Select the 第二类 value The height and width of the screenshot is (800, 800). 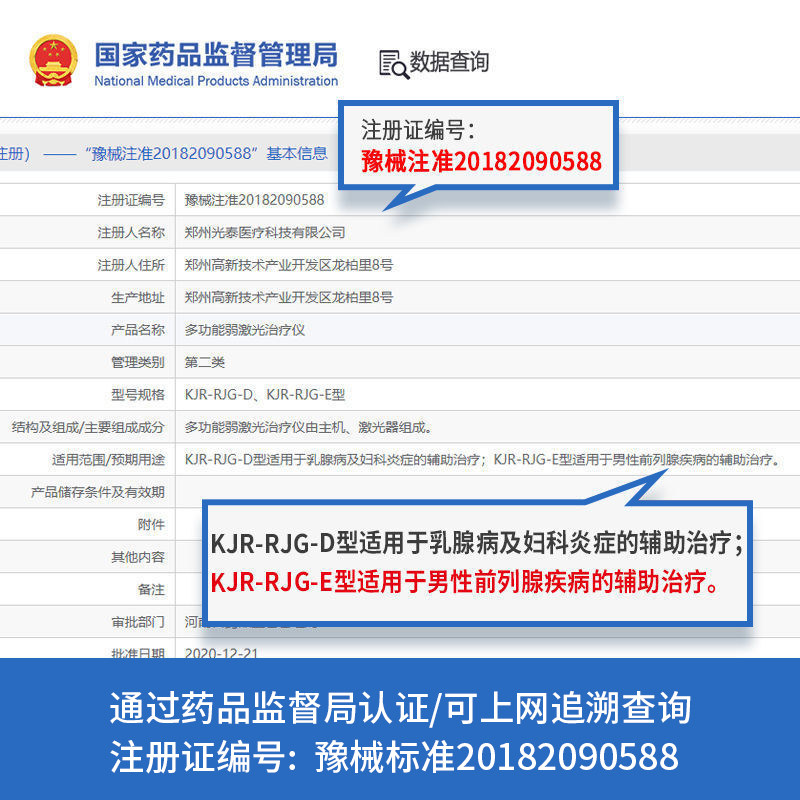pyautogui.click(x=205, y=362)
